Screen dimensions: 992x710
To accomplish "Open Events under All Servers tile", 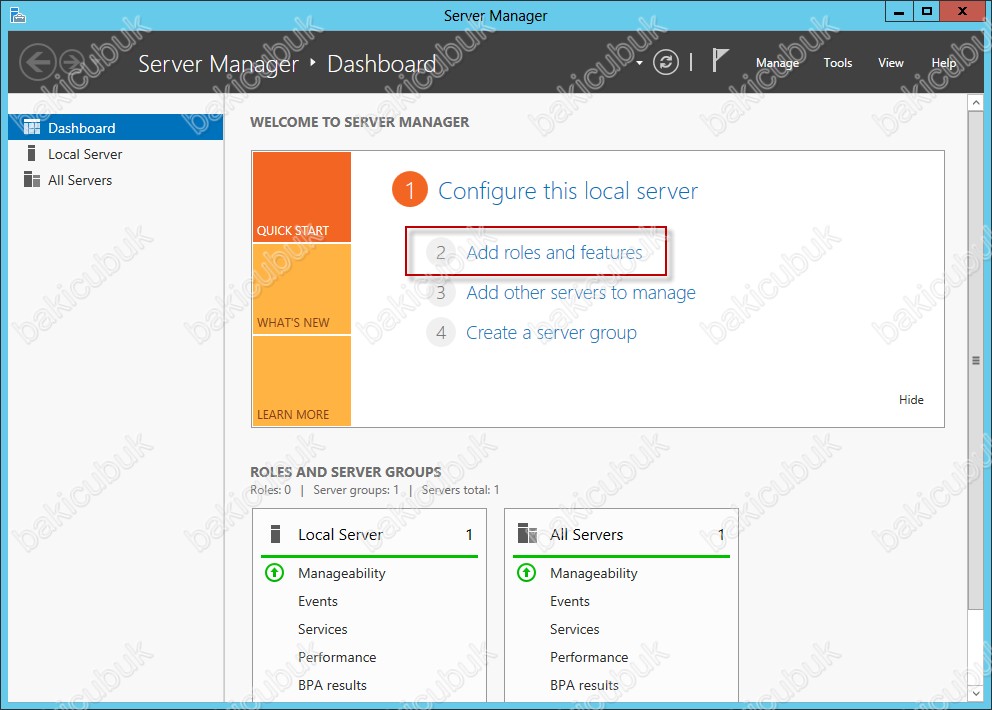I will tap(569, 601).
